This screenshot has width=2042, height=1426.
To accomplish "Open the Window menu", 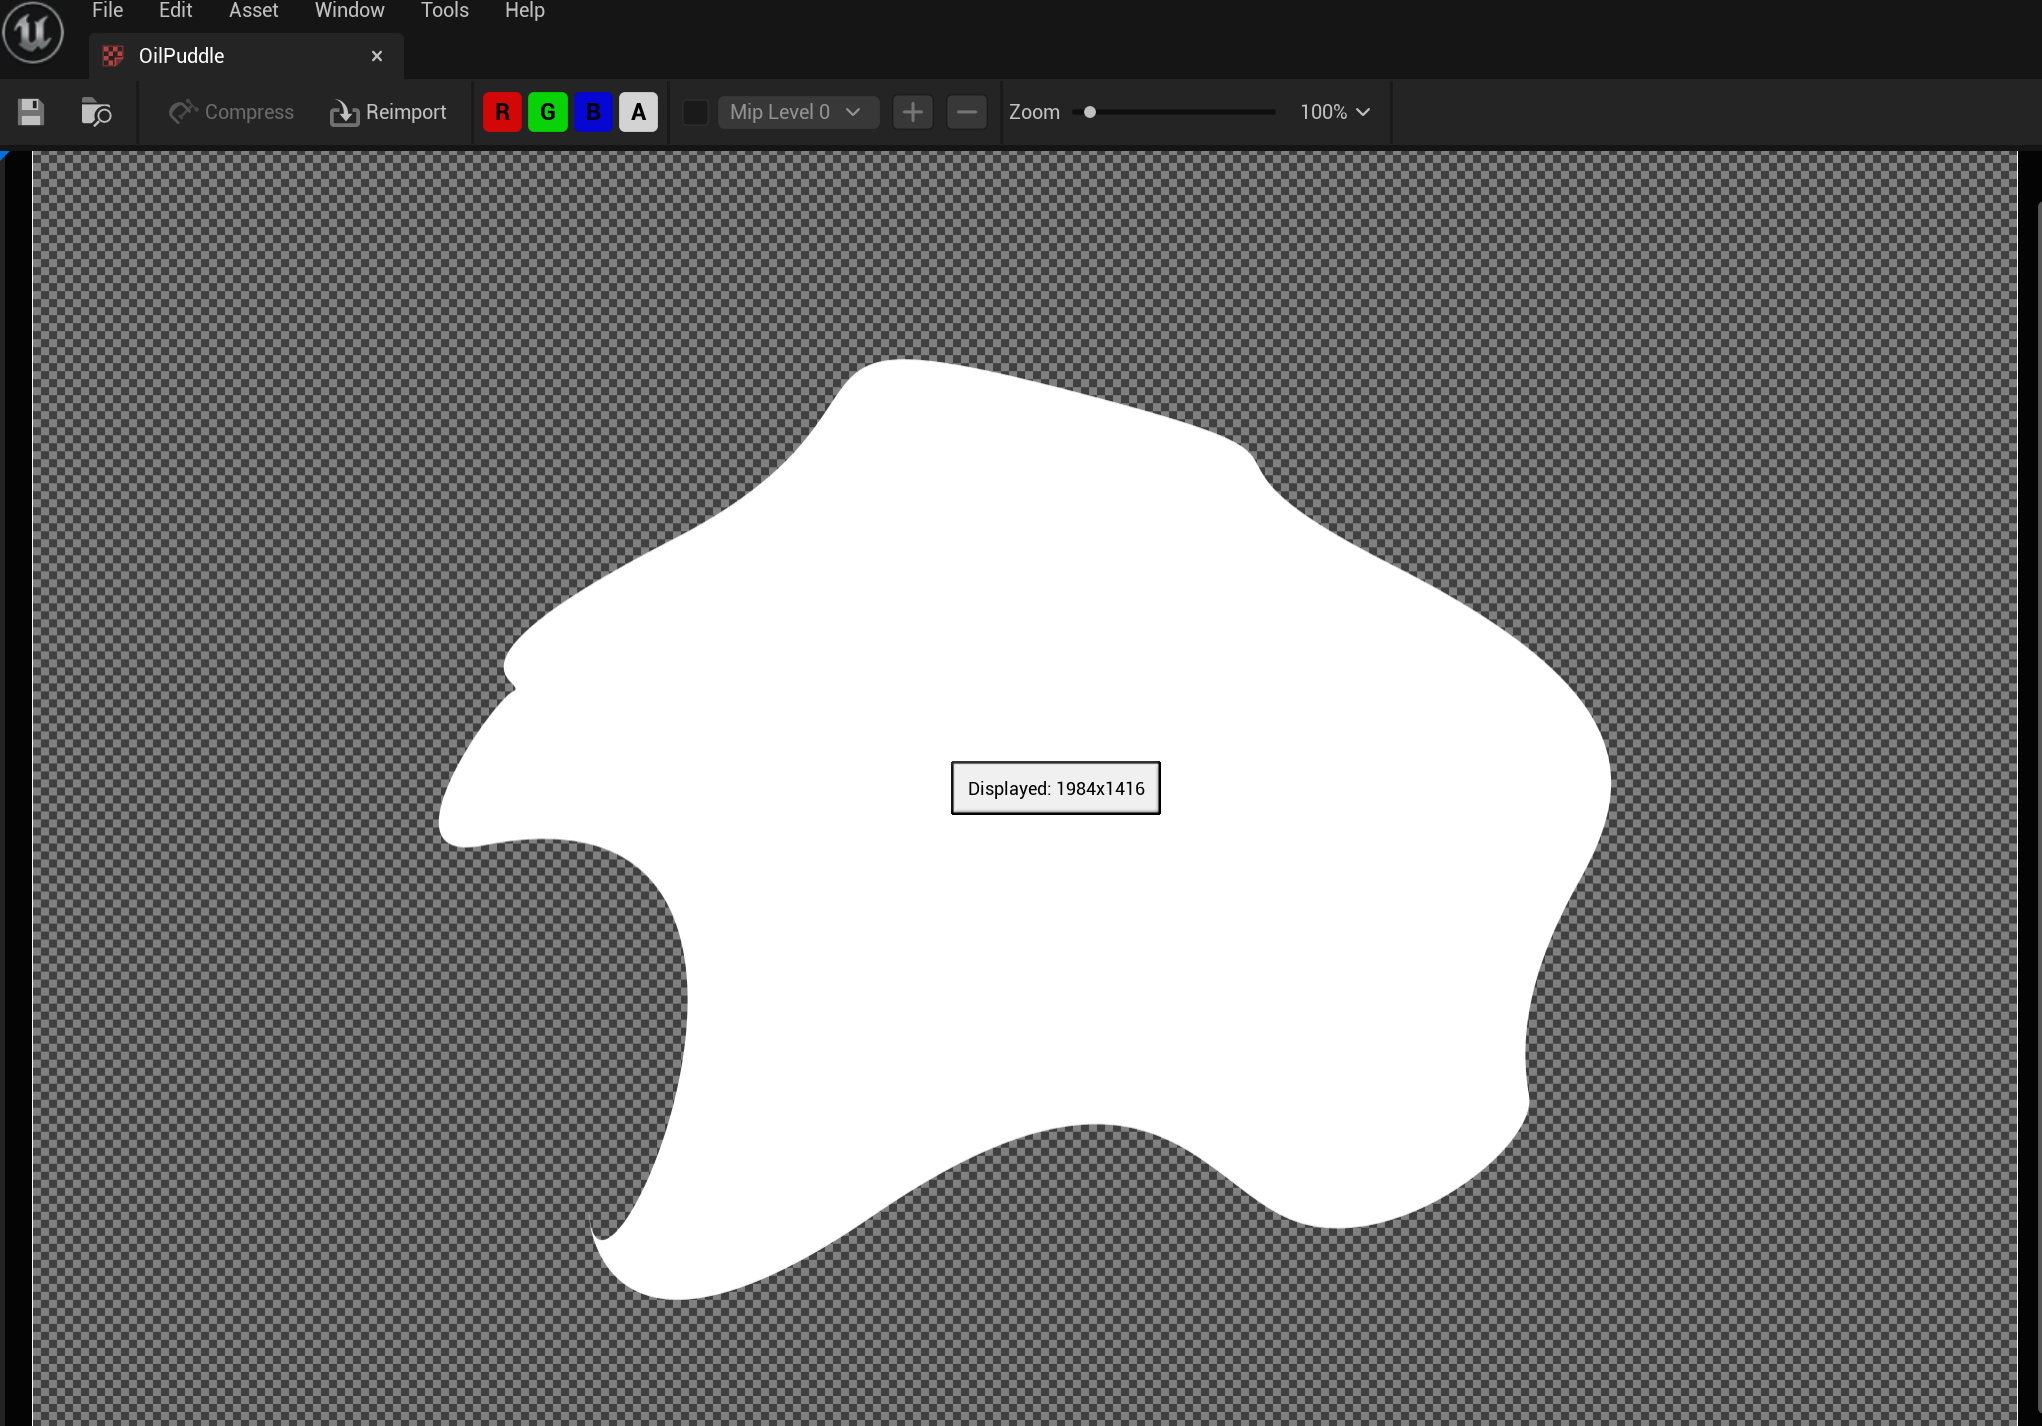I will tap(349, 11).
